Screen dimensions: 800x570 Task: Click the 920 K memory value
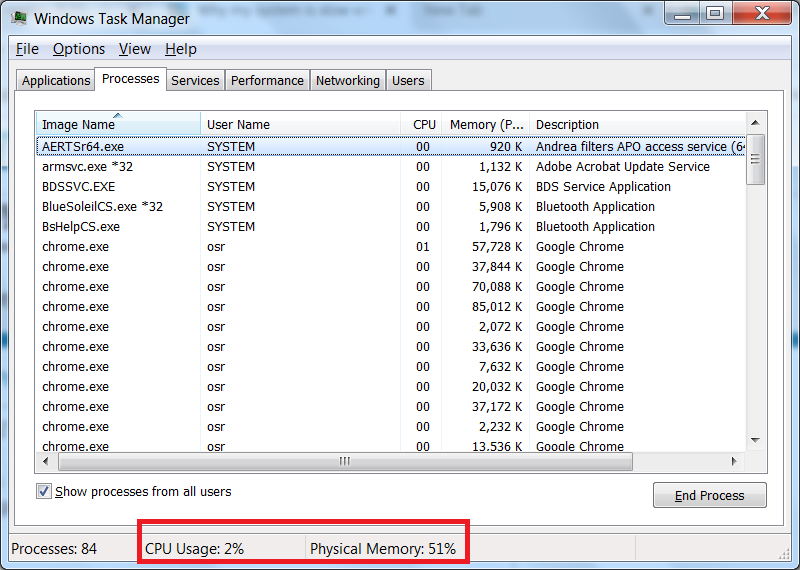[x=506, y=147]
